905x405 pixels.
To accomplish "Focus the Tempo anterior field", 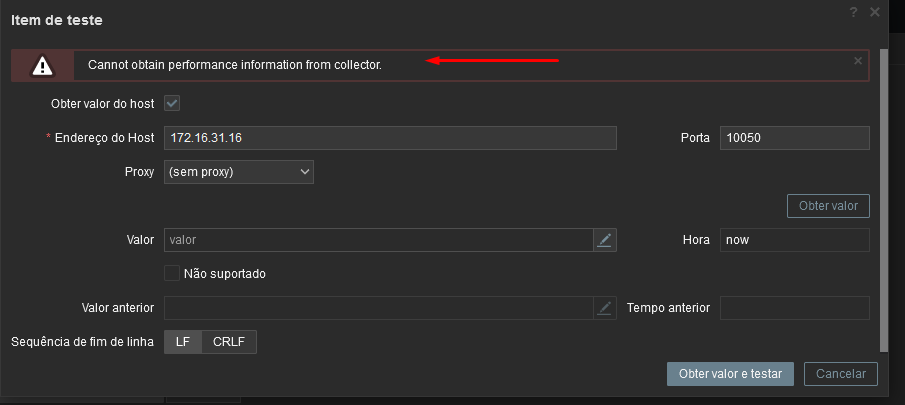I will [794, 308].
